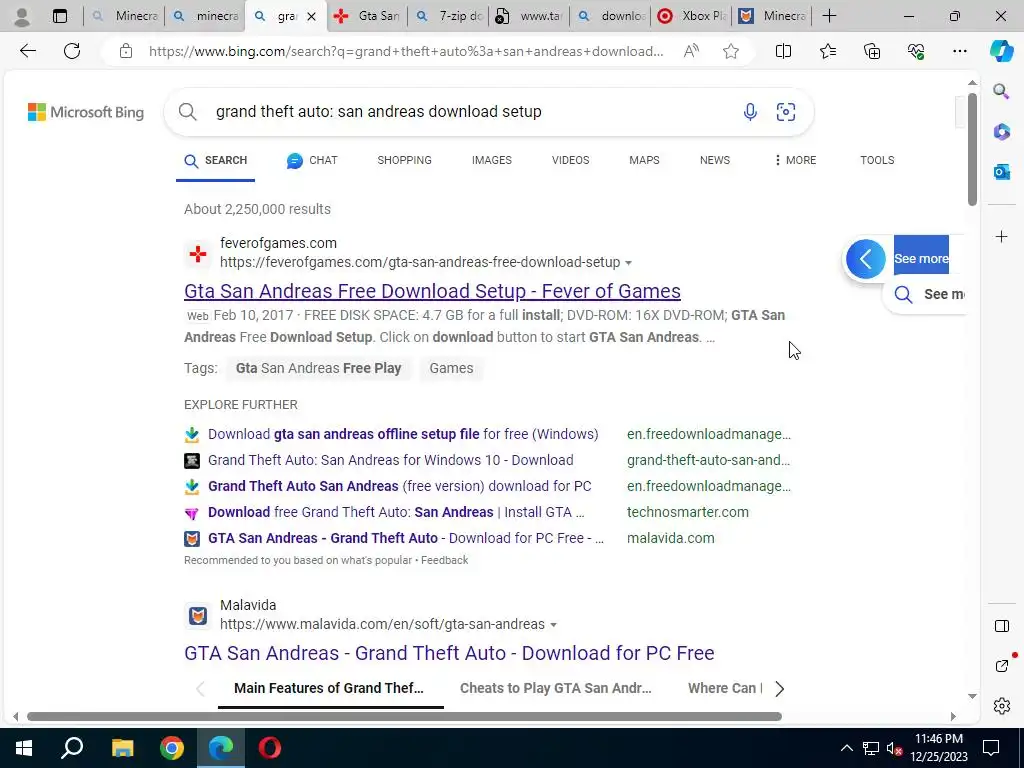Screen dimensions: 1024x768
Task: Click the search magnifier in Bing box
Action: point(187,112)
